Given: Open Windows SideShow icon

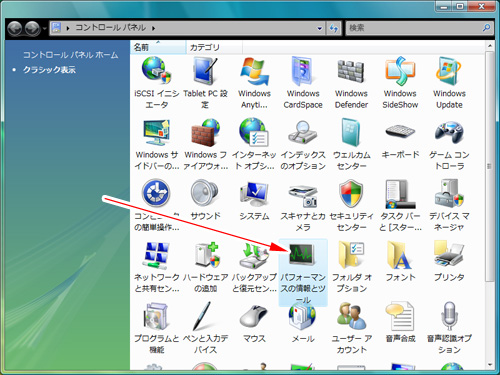Looking at the screenshot, I should 400,71.
